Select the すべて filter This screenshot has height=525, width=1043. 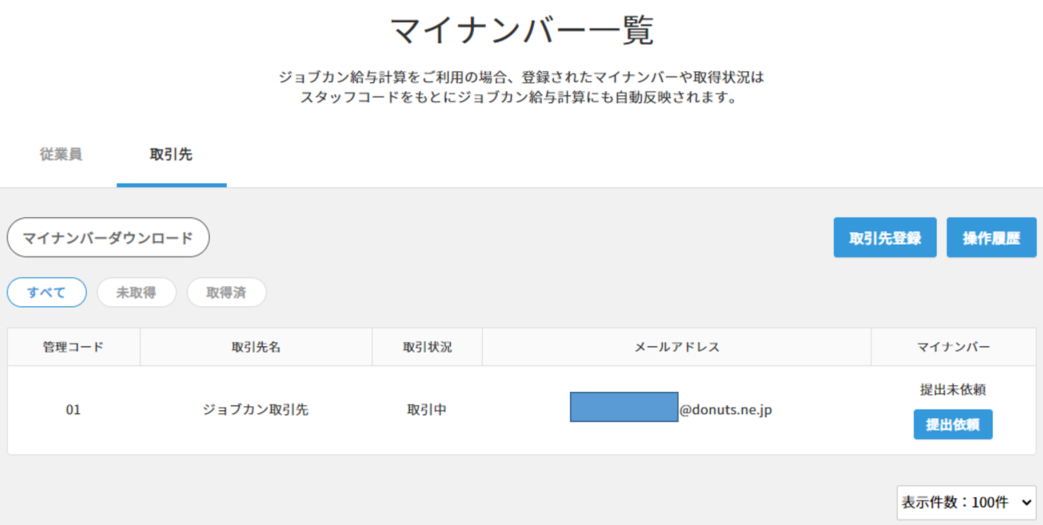coord(47,292)
